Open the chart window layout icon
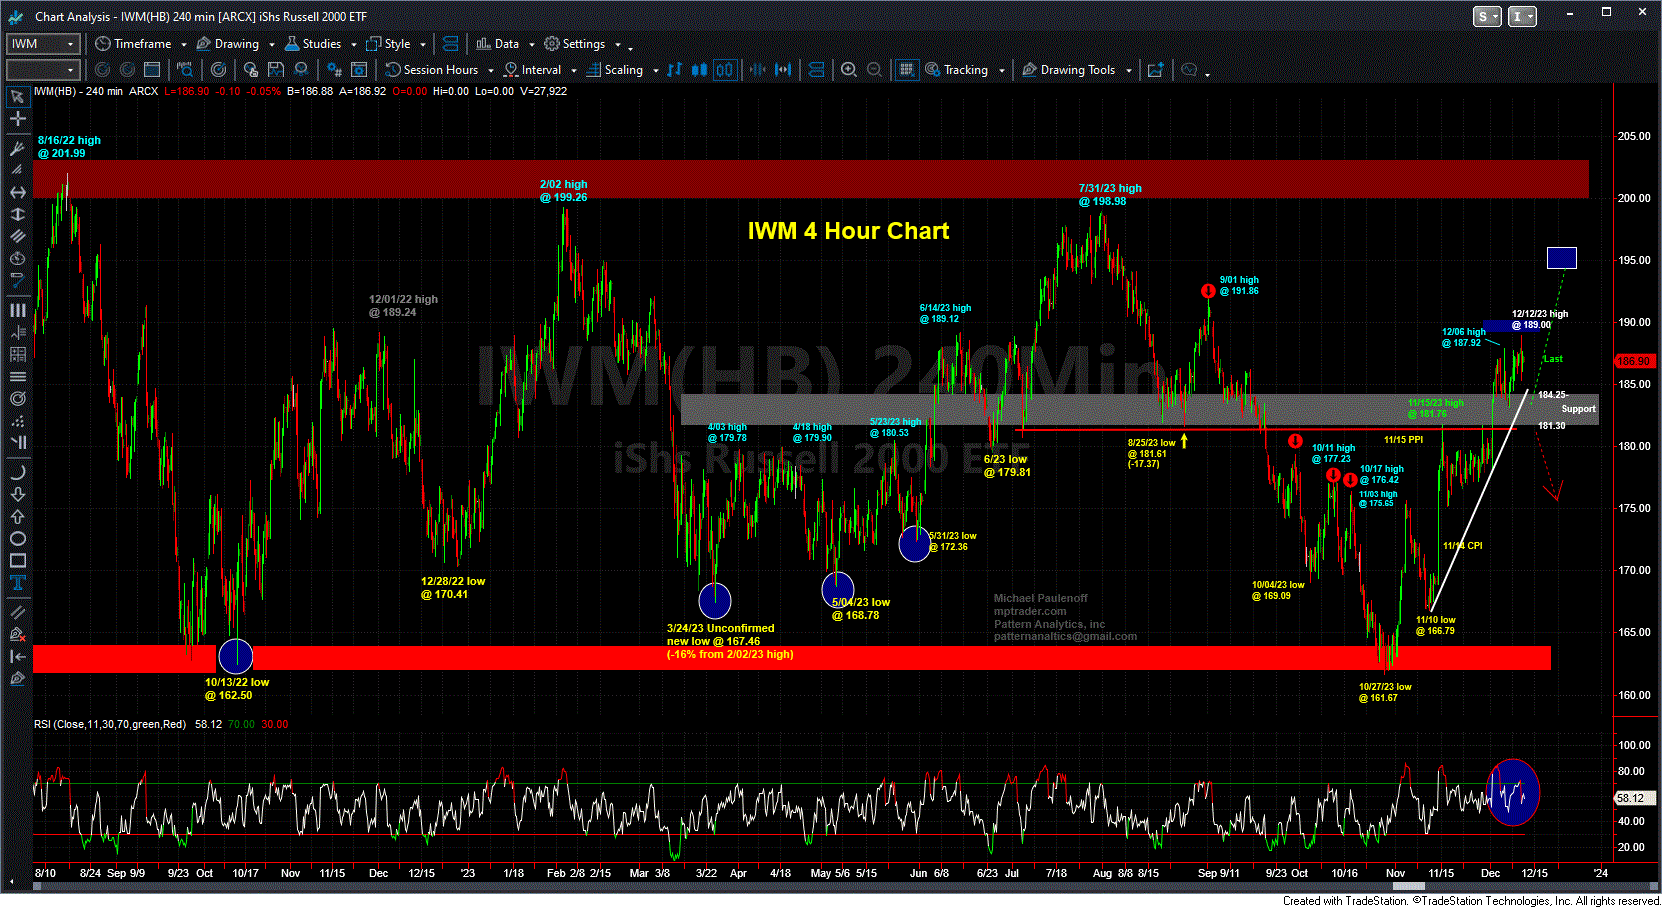The height and width of the screenshot is (907, 1662). 152,69
